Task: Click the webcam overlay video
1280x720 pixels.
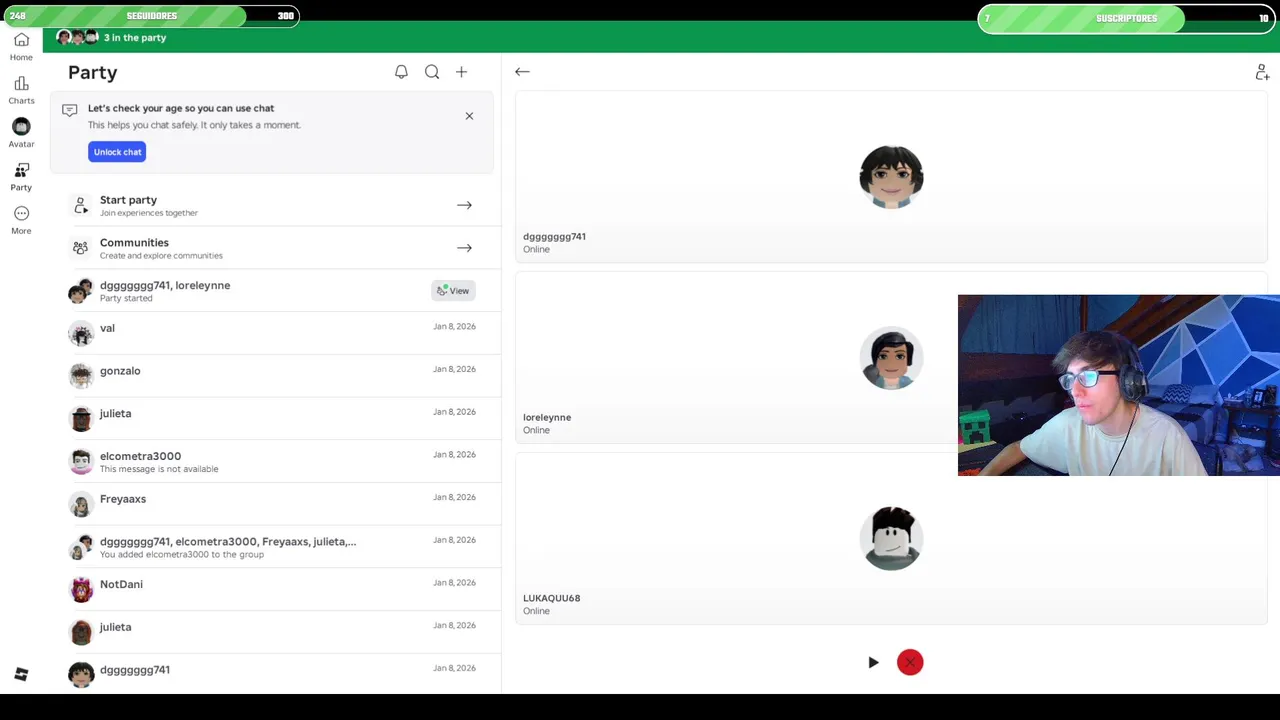Action: [x=1119, y=385]
